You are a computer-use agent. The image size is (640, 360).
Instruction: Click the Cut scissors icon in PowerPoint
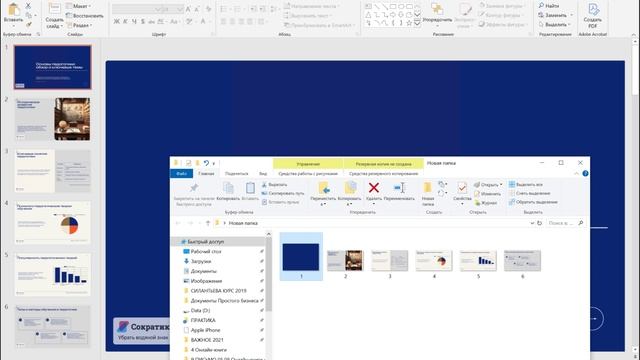point(28,6)
